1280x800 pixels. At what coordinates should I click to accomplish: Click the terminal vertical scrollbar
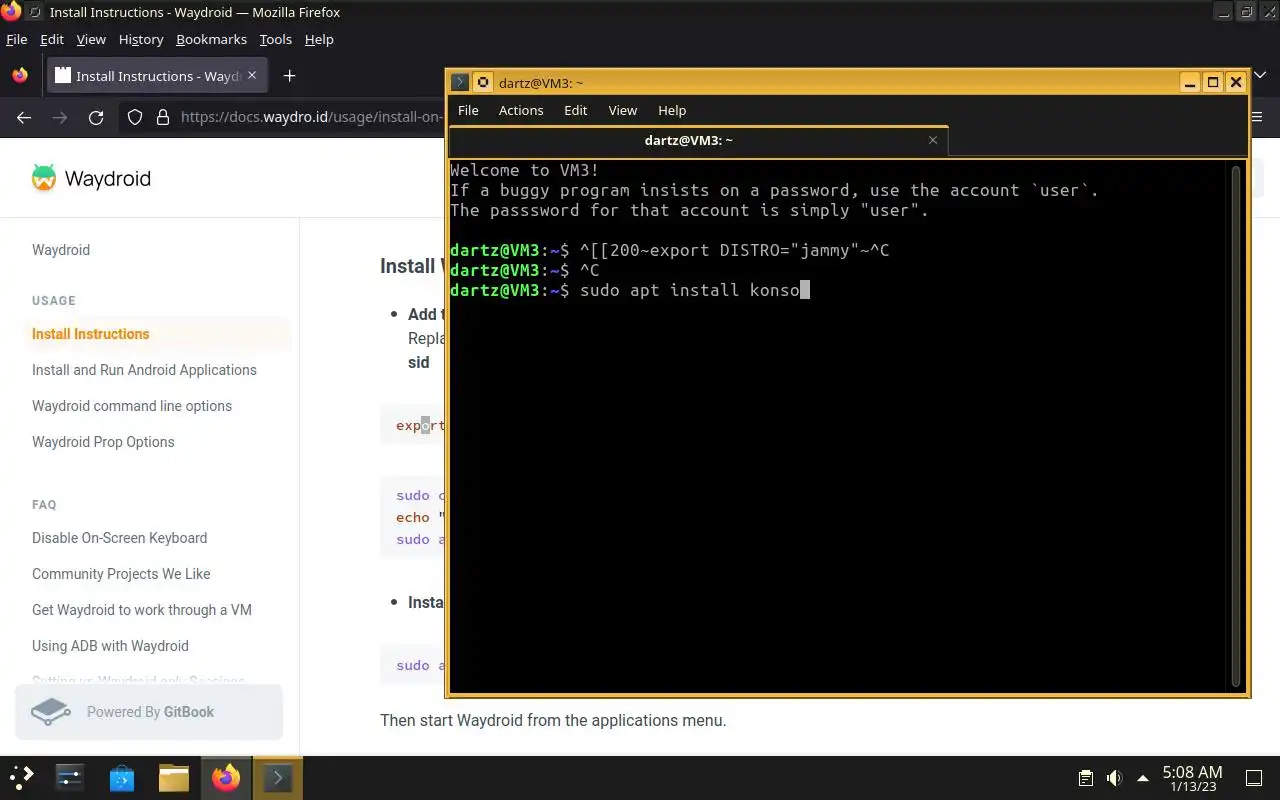[1236, 426]
